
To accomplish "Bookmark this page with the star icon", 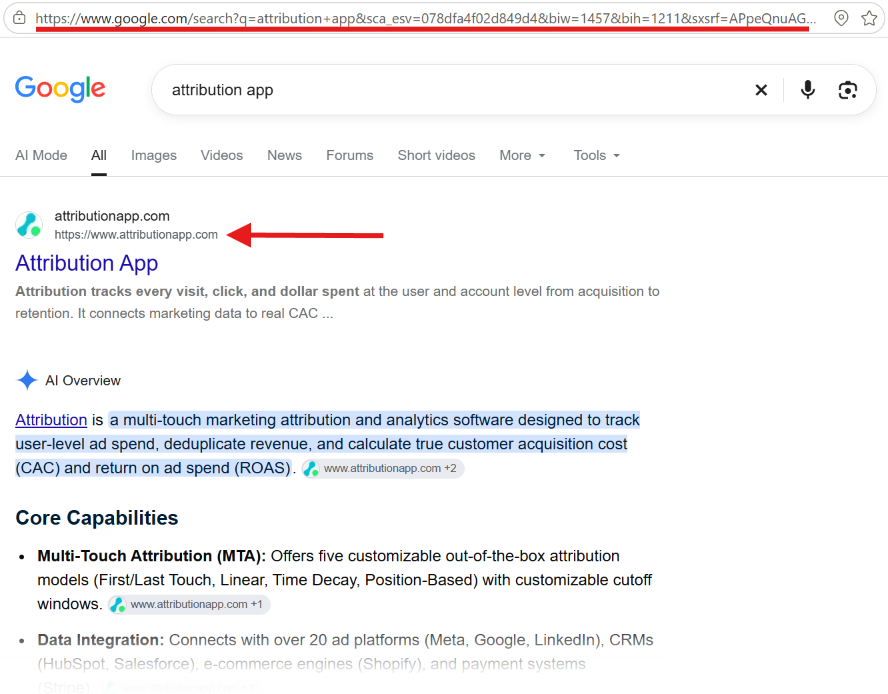I will (869, 18).
